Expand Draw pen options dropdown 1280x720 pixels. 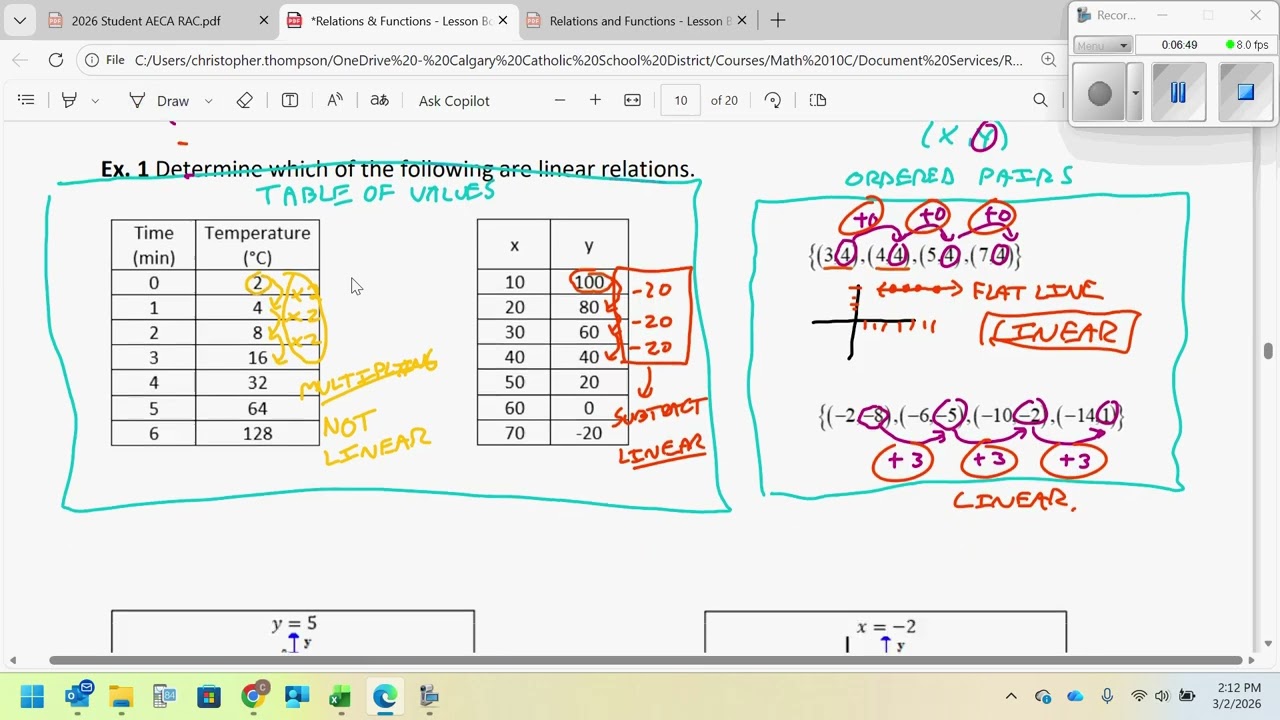208,100
